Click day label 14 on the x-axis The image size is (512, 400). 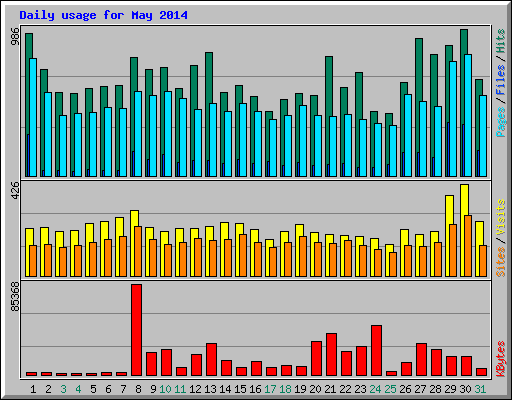[x=225, y=389]
